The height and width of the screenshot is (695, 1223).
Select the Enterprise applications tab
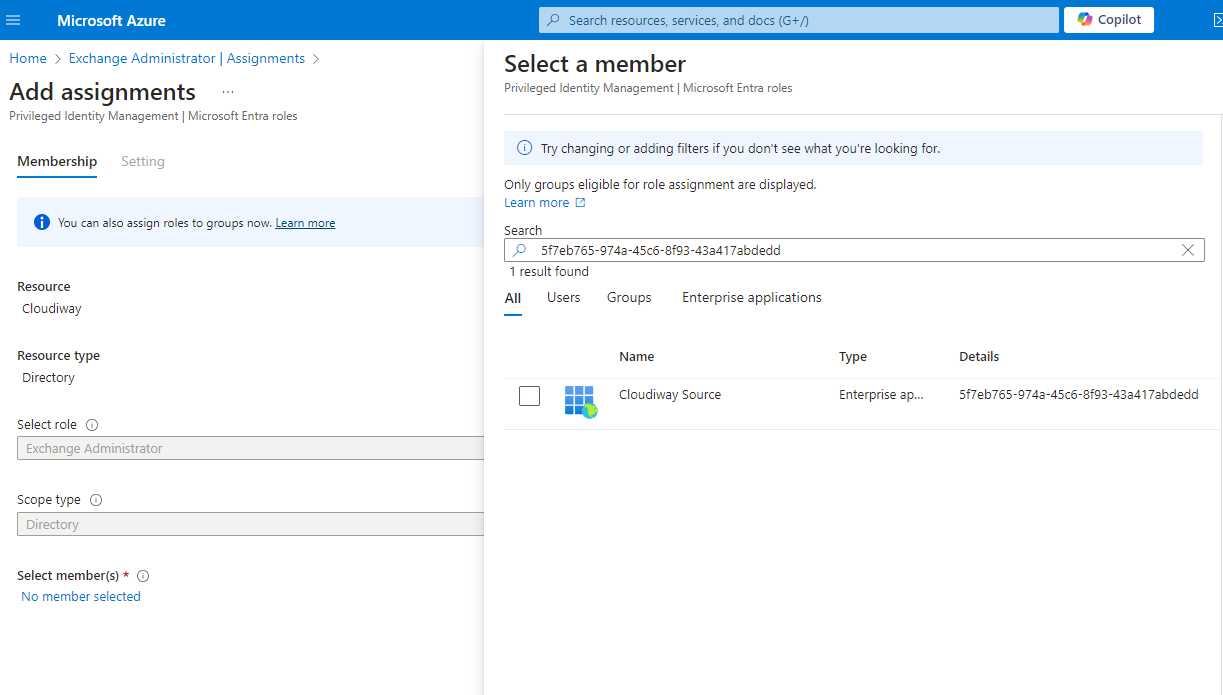(751, 298)
